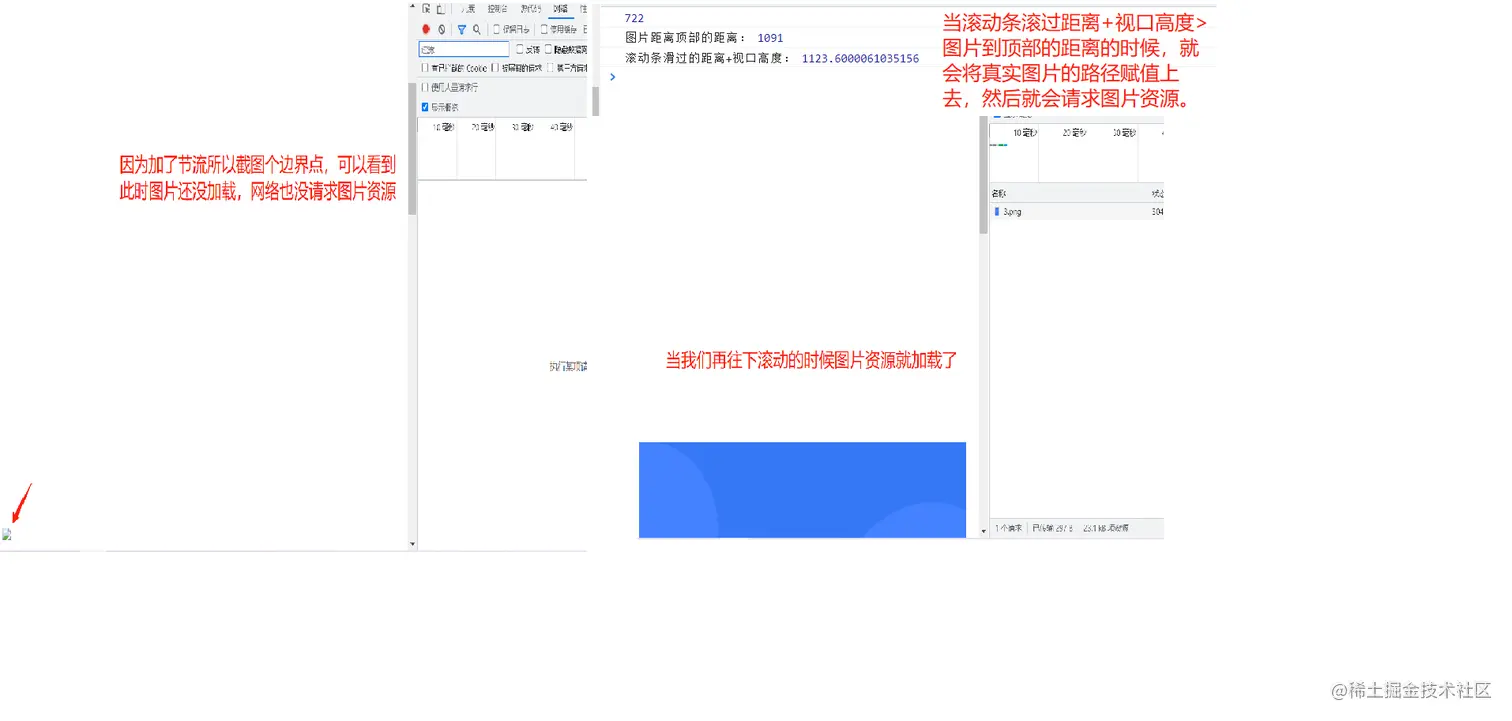Enable the 停用缓存 (Disable cache) checkbox
Image resolution: width=1512 pixels, height=721 pixels.
(x=544, y=30)
